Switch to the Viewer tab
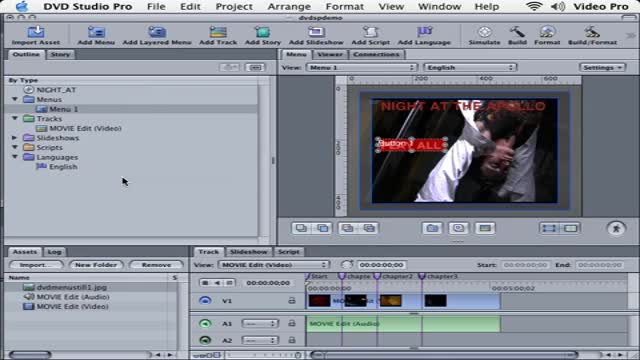The image size is (640, 360). tap(330, 54)
